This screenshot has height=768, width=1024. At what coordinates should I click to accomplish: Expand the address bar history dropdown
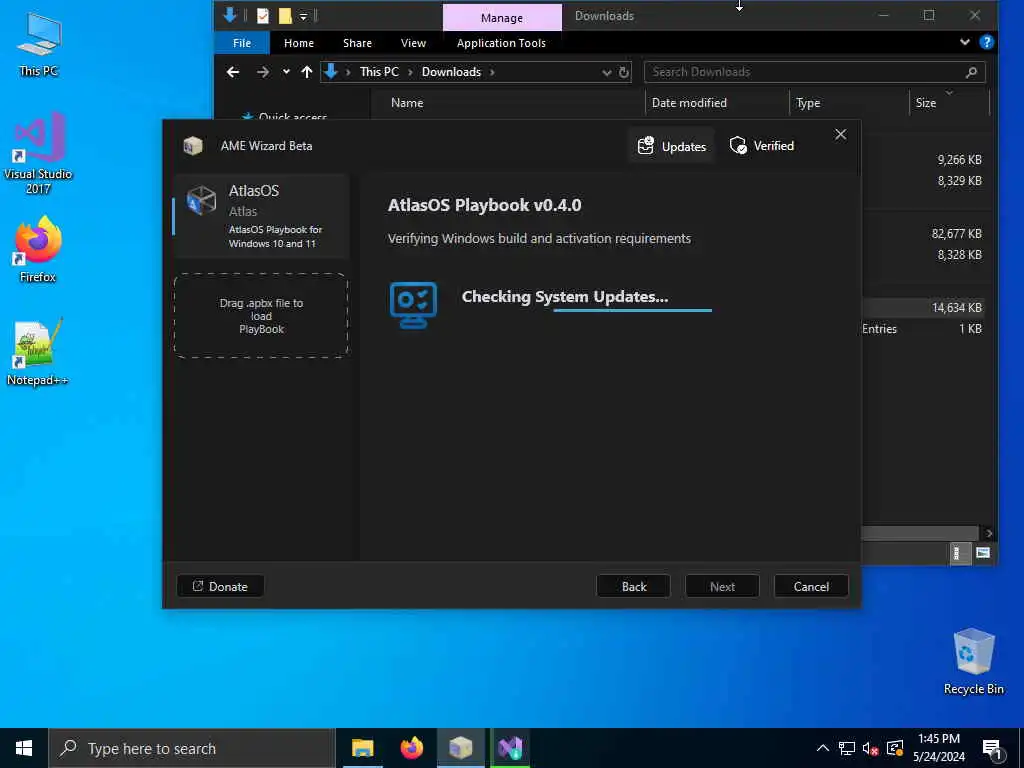606,72
